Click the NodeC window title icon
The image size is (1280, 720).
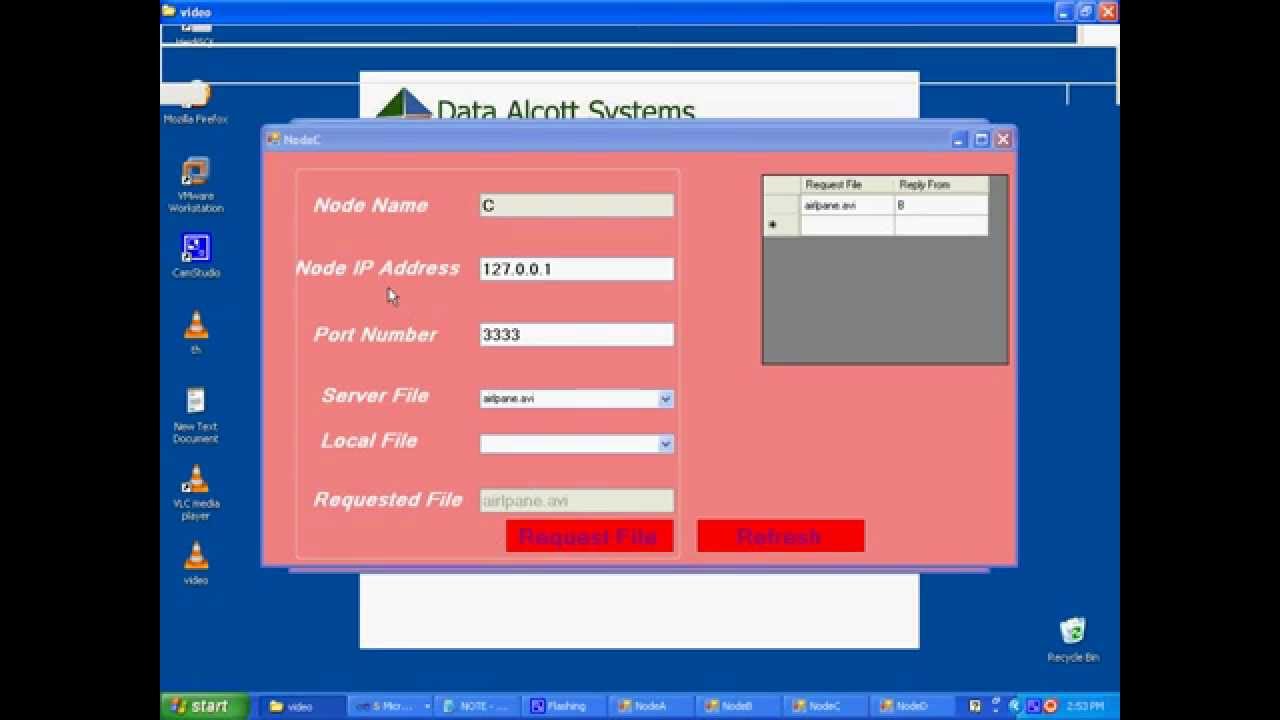274,139
